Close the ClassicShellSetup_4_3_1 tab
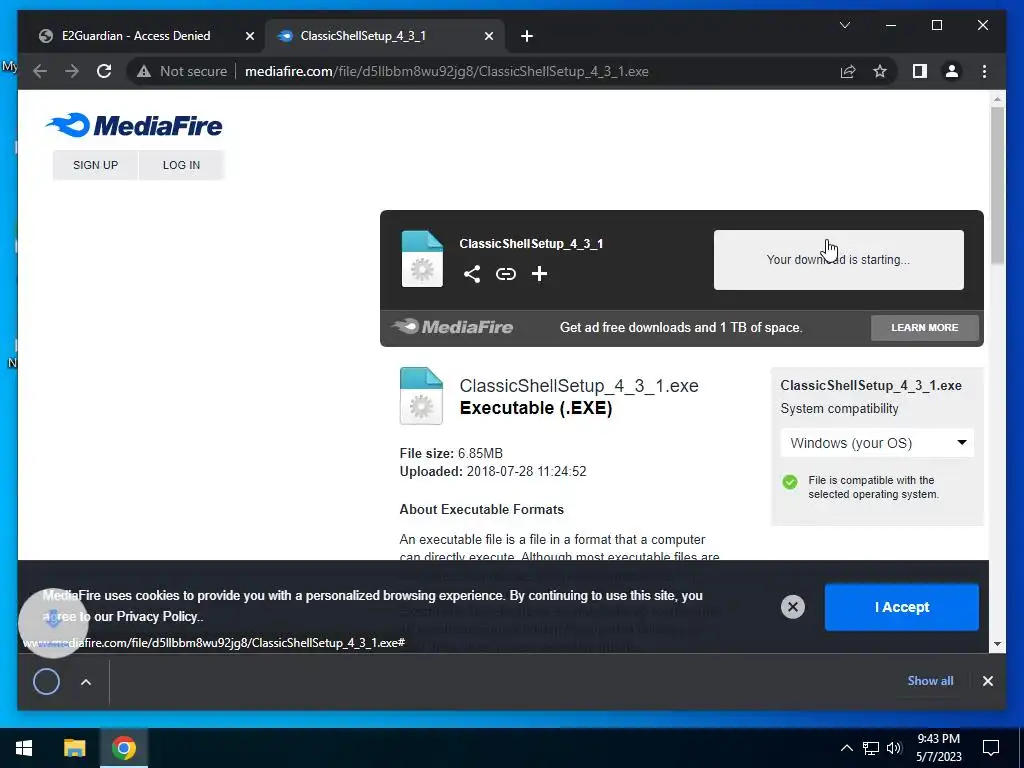Image resolution: width=1024 pixels, height=768 pixels. point(488,36)
